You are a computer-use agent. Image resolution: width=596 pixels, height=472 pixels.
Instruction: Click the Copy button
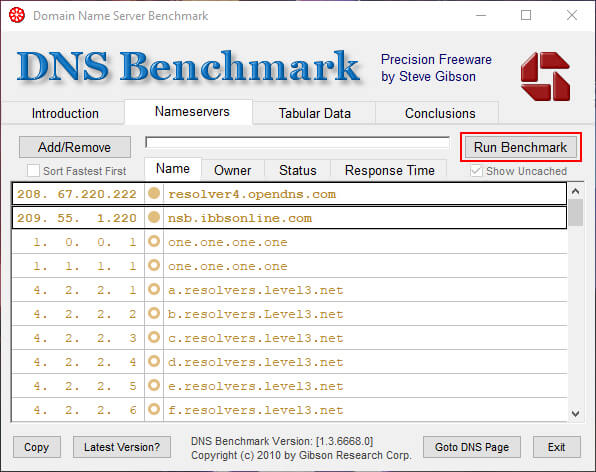point(36,447)
